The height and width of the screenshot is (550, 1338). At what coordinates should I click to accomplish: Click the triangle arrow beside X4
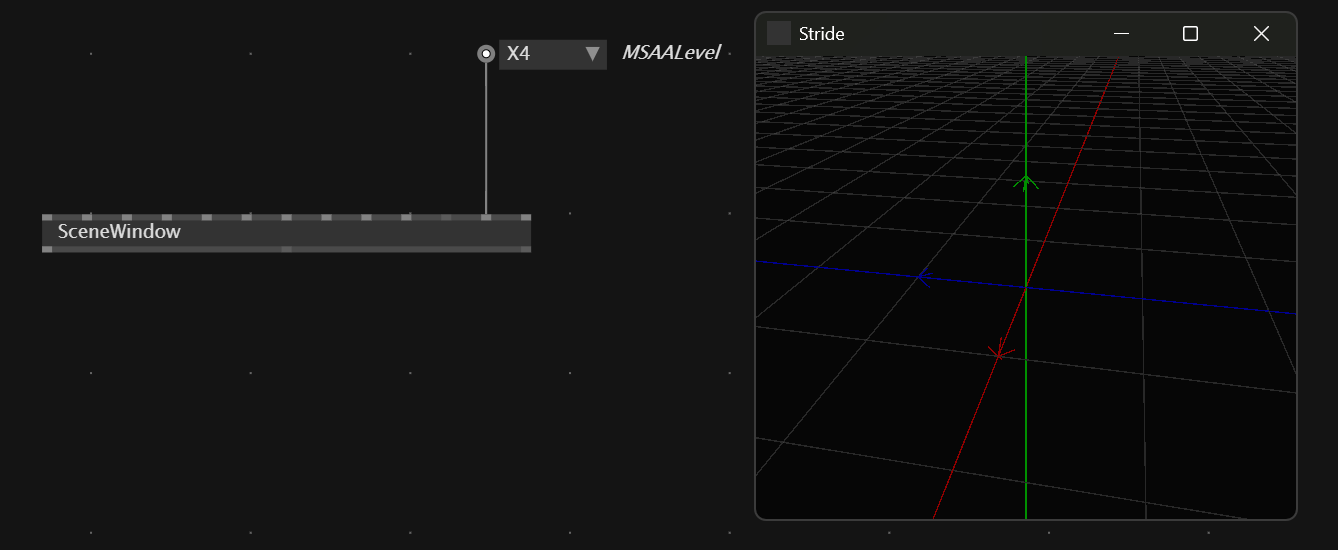(x=592, y=54)
